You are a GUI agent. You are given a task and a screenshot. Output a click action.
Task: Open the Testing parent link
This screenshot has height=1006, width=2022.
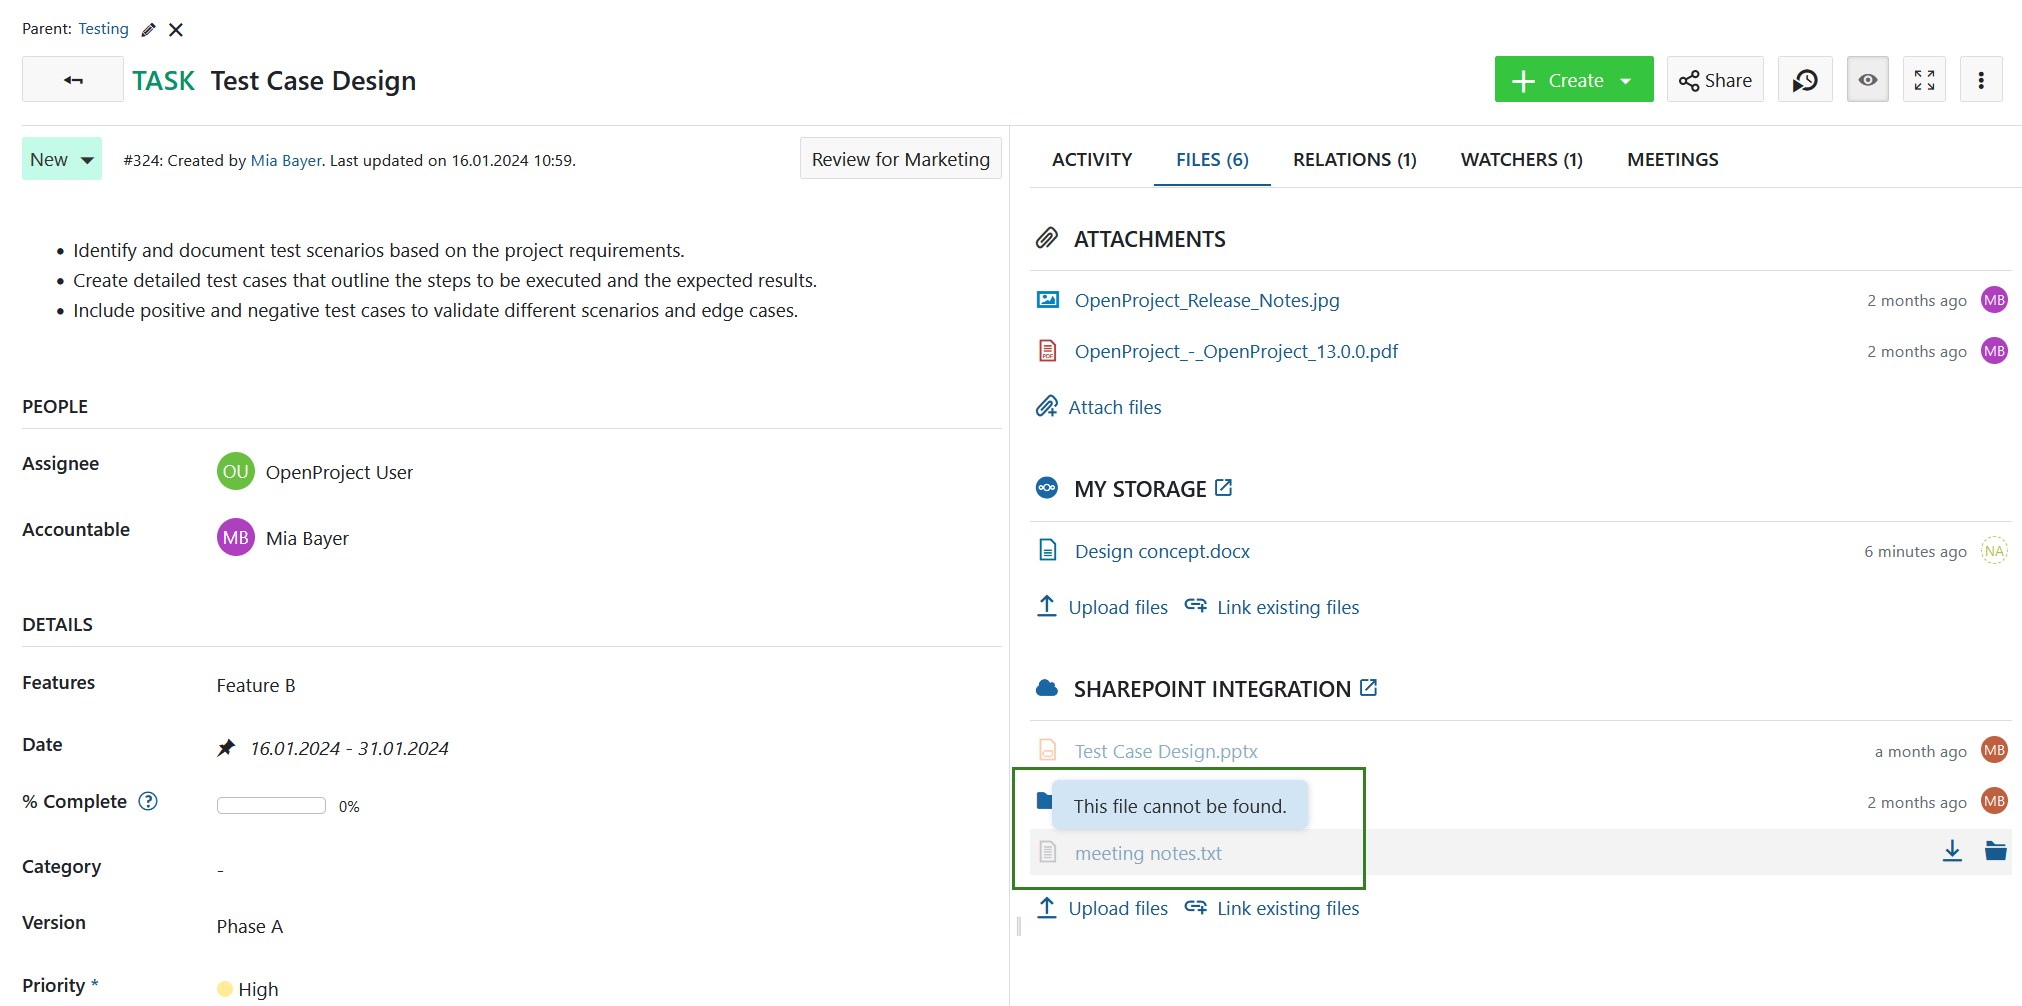pos(103,29)
